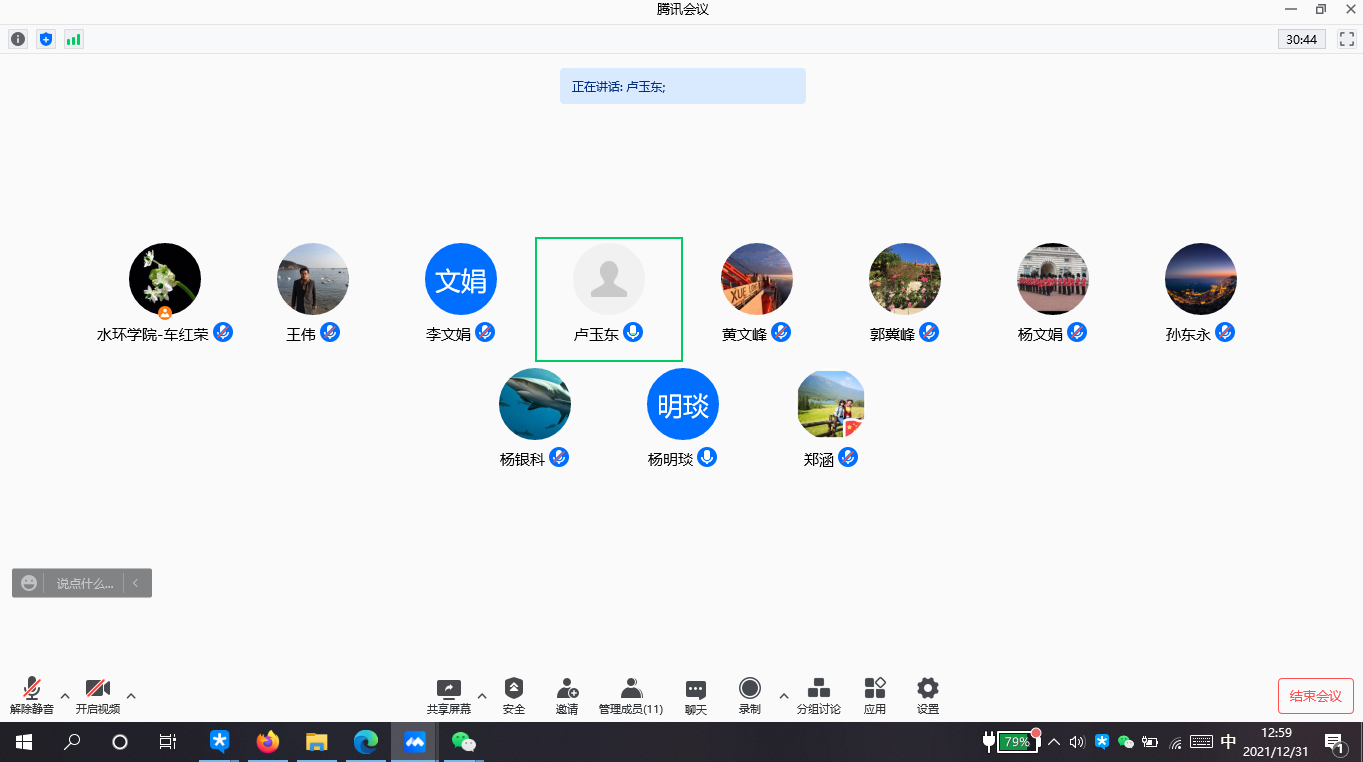The height and width of the screenshot is (762, 1363).
Task: Expand the arrow next to 共享屏幕
Action: [482, 695]
